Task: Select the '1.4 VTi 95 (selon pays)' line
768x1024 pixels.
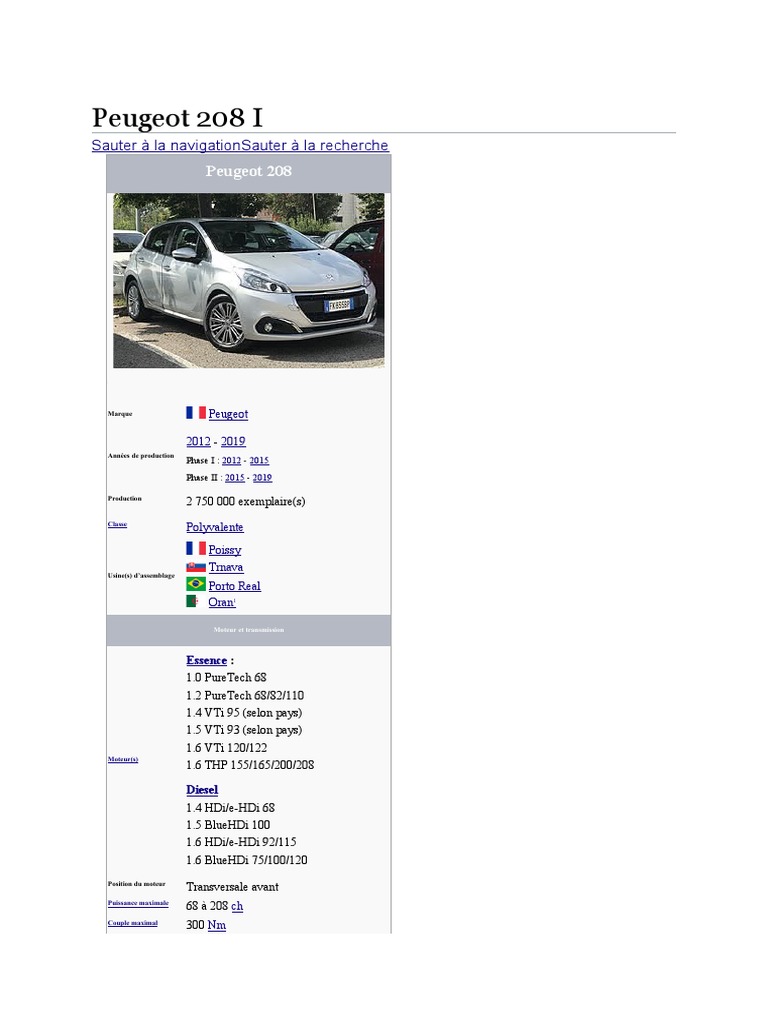Action: pyautogui.click(x=244, y=712)
